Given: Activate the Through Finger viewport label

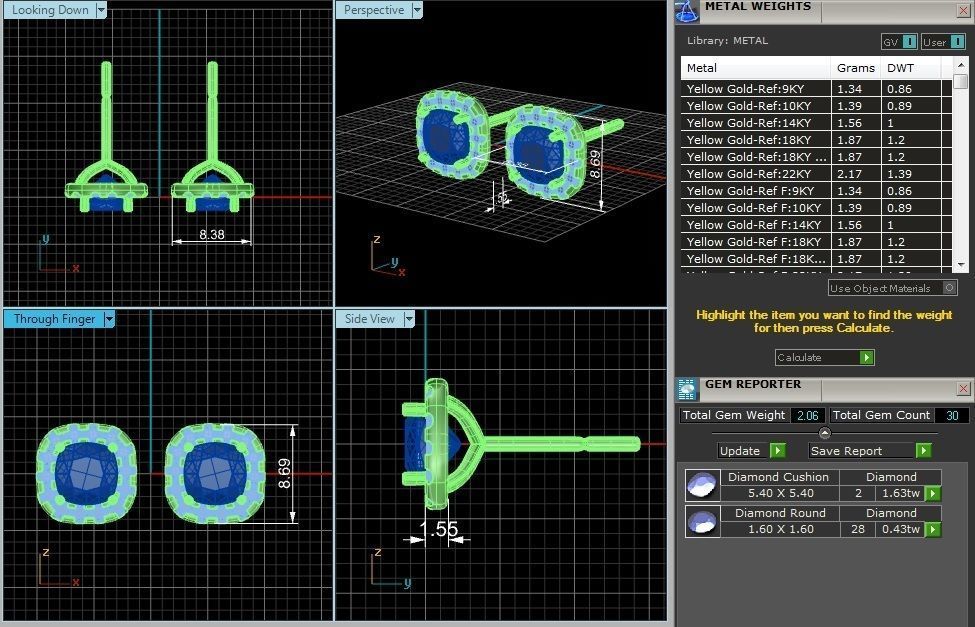Looking at the screenshot, I should coord(54,319).
